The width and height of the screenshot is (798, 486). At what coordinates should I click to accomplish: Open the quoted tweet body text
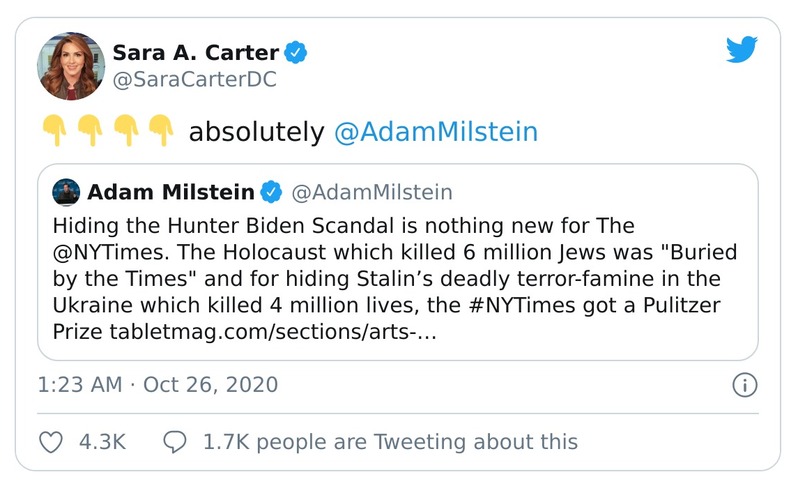[x=395, y=277]
